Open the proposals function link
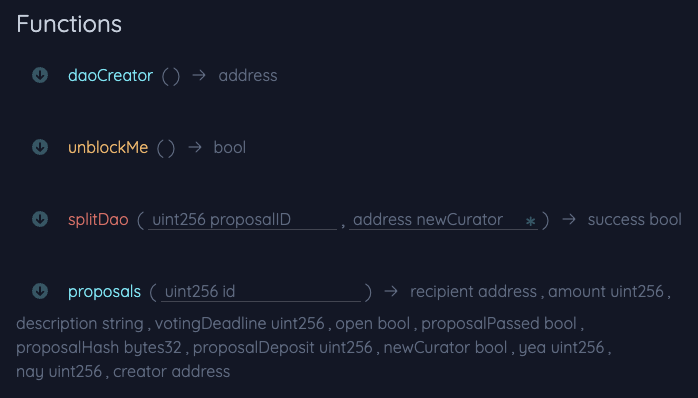 pyautogui.click(x=105, y=292)
